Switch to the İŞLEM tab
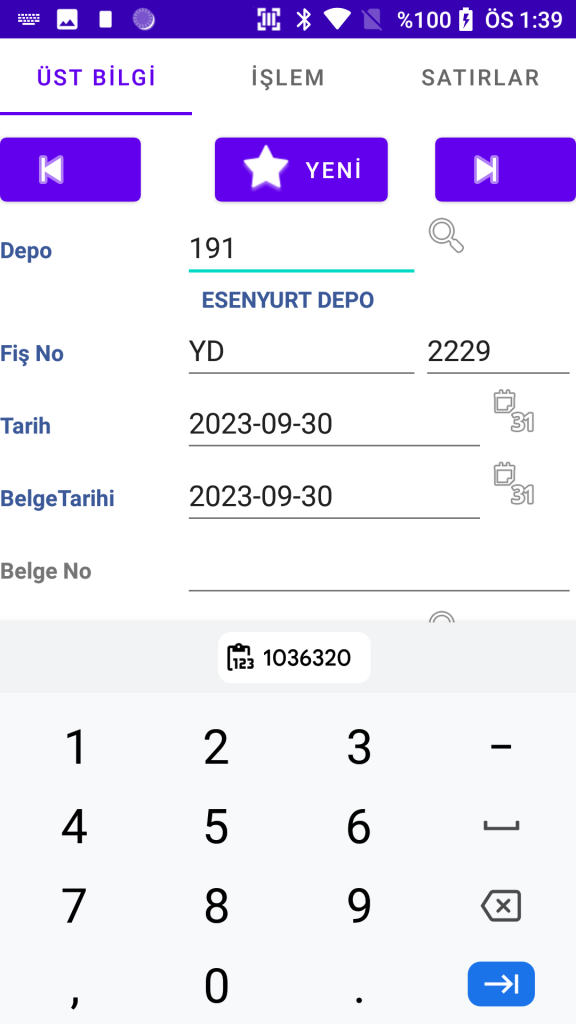576x1024 pixels. pyautogui.click(x=288, y=78)
